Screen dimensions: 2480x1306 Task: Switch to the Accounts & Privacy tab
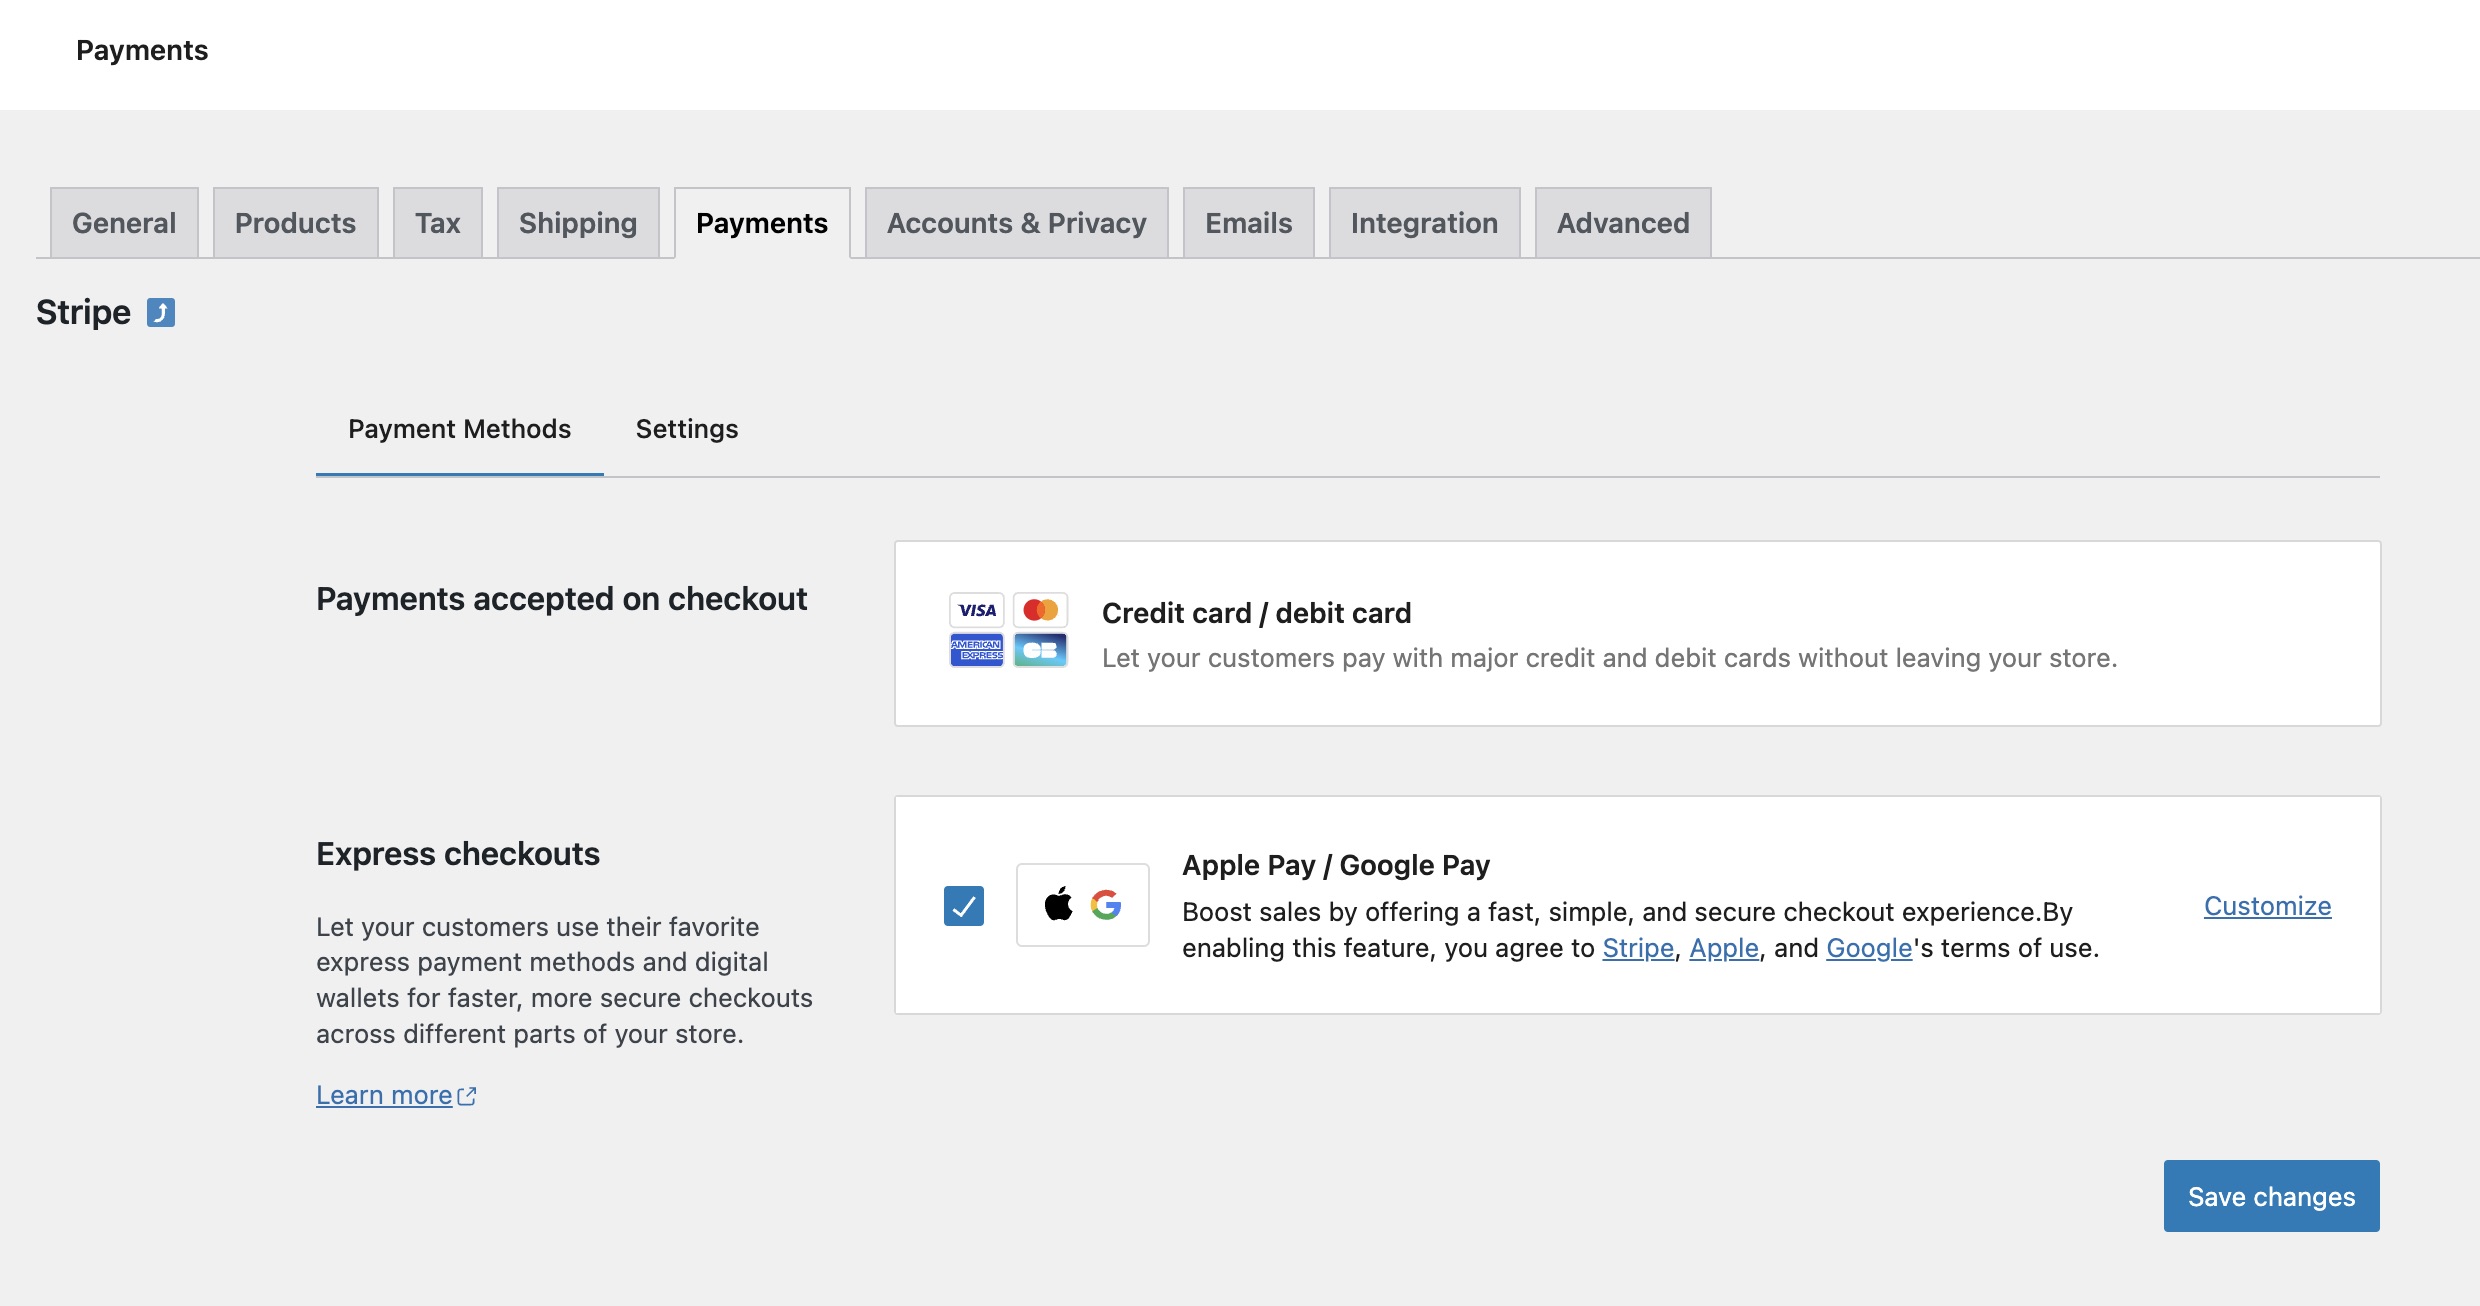[1016, 222]
